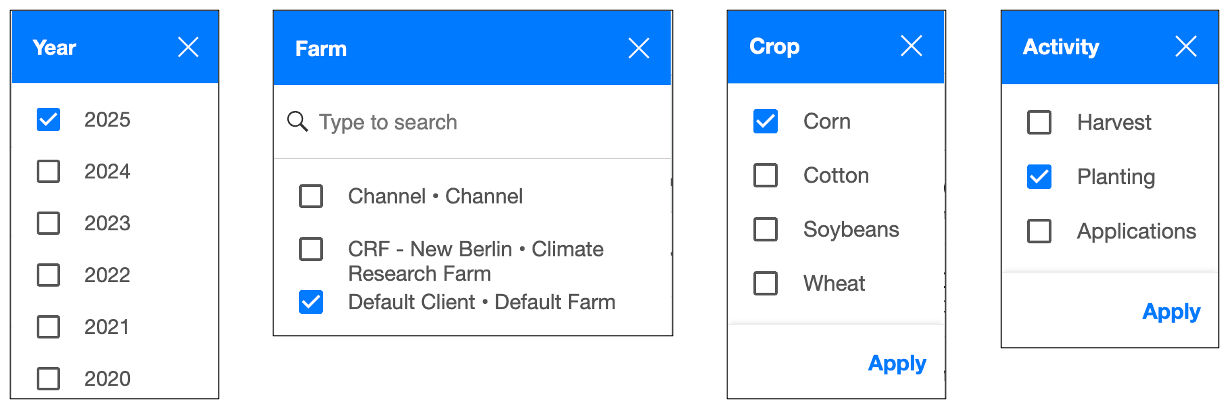Image resolution: width=1230 pixels, height=410 pixels.
Task: Apply the Crop filter selection
Action: [897, 363]
